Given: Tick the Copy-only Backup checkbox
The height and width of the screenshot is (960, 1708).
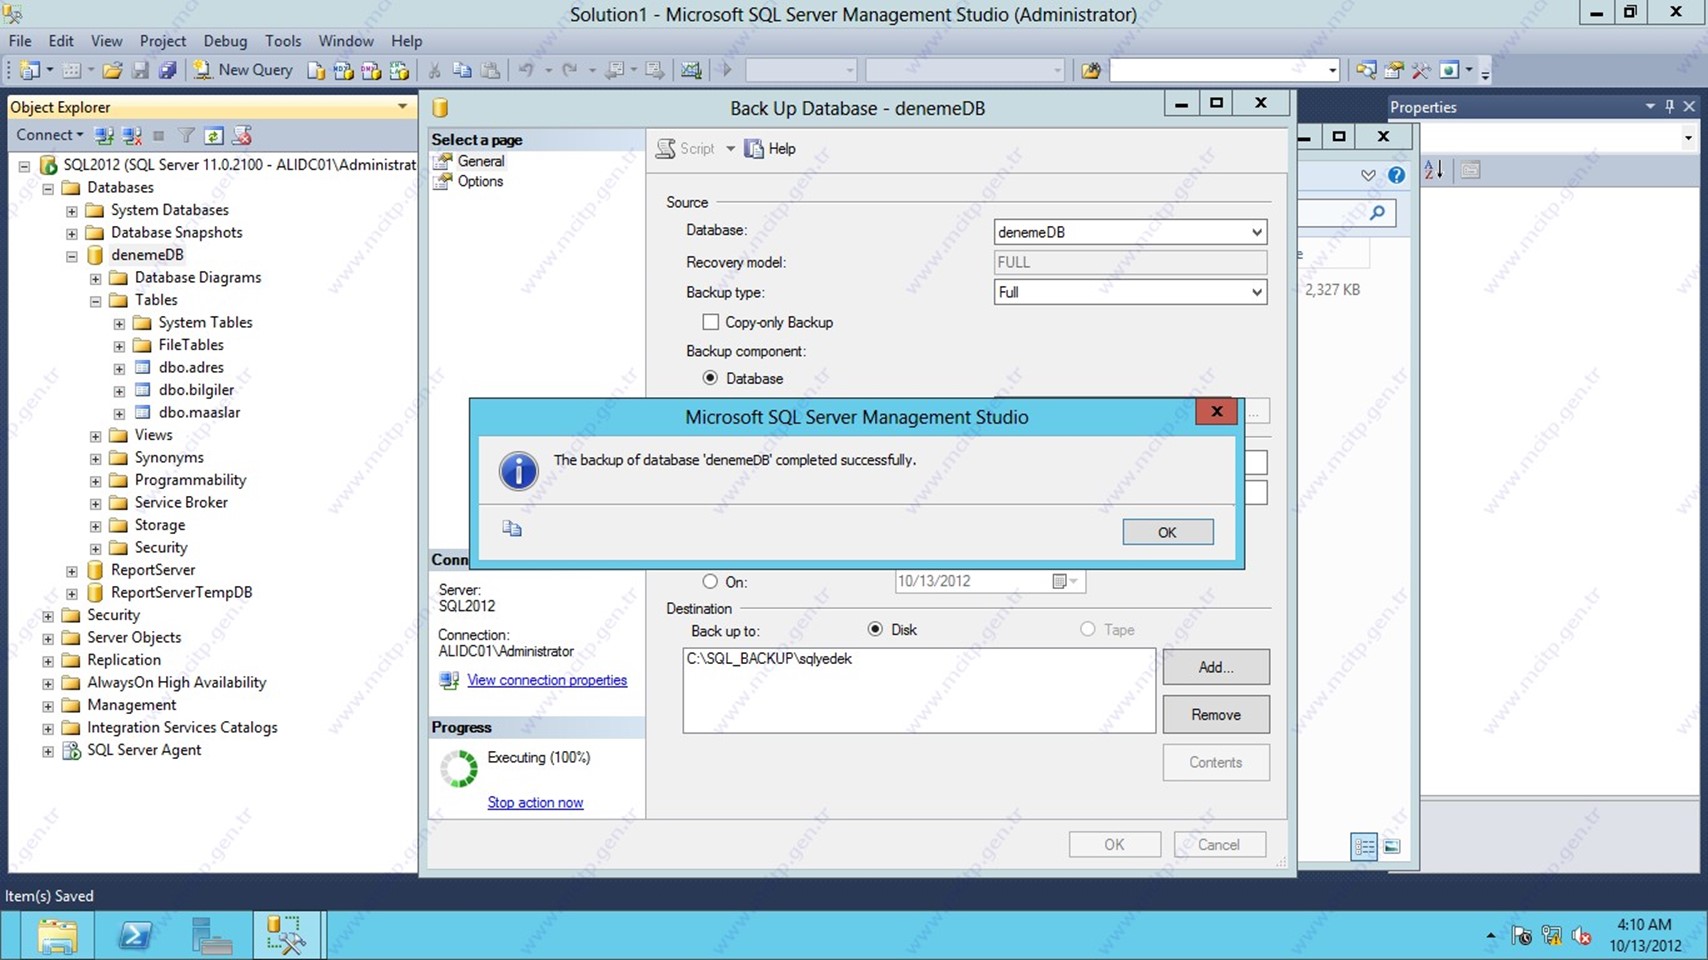Looking at the screenshot, I should [710, 322].
